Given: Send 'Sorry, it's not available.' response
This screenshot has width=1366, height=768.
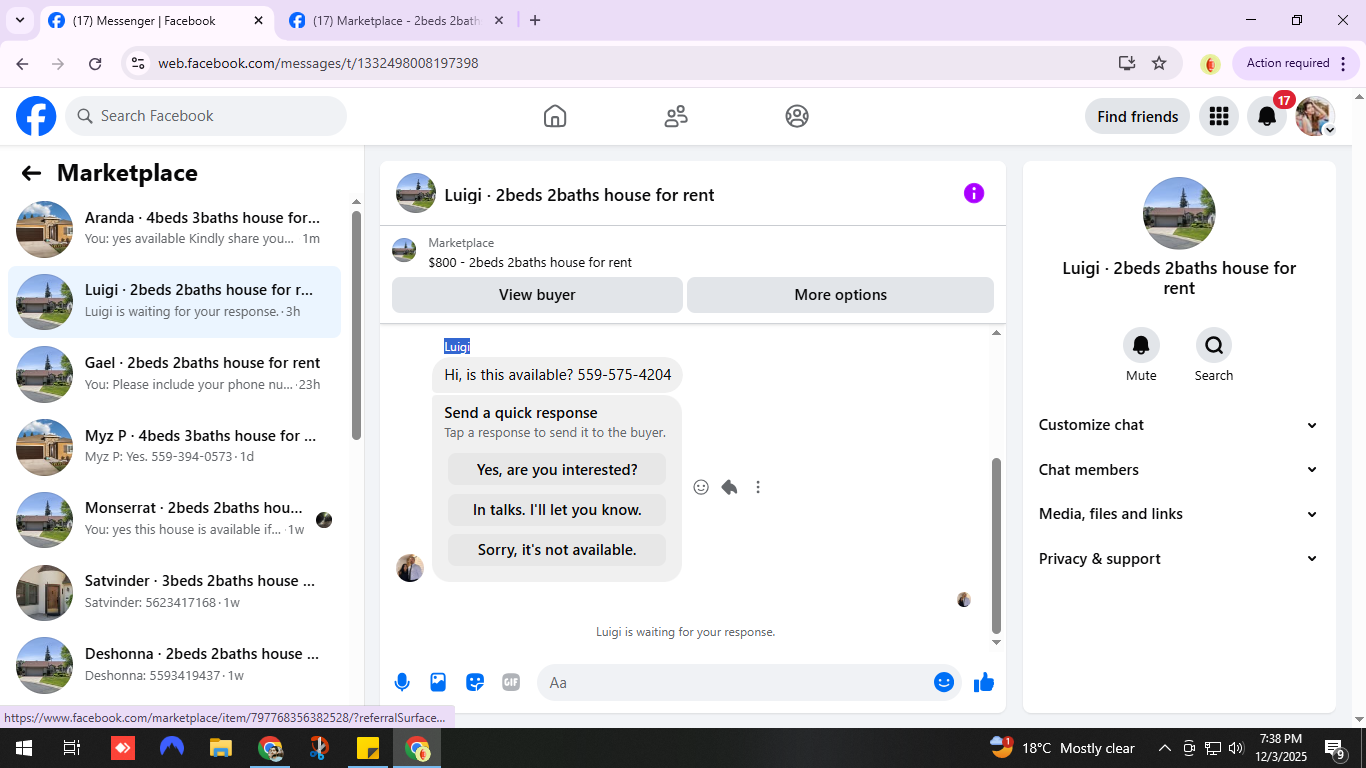Looking at the screenshot, I should click(x=557, y=550).
